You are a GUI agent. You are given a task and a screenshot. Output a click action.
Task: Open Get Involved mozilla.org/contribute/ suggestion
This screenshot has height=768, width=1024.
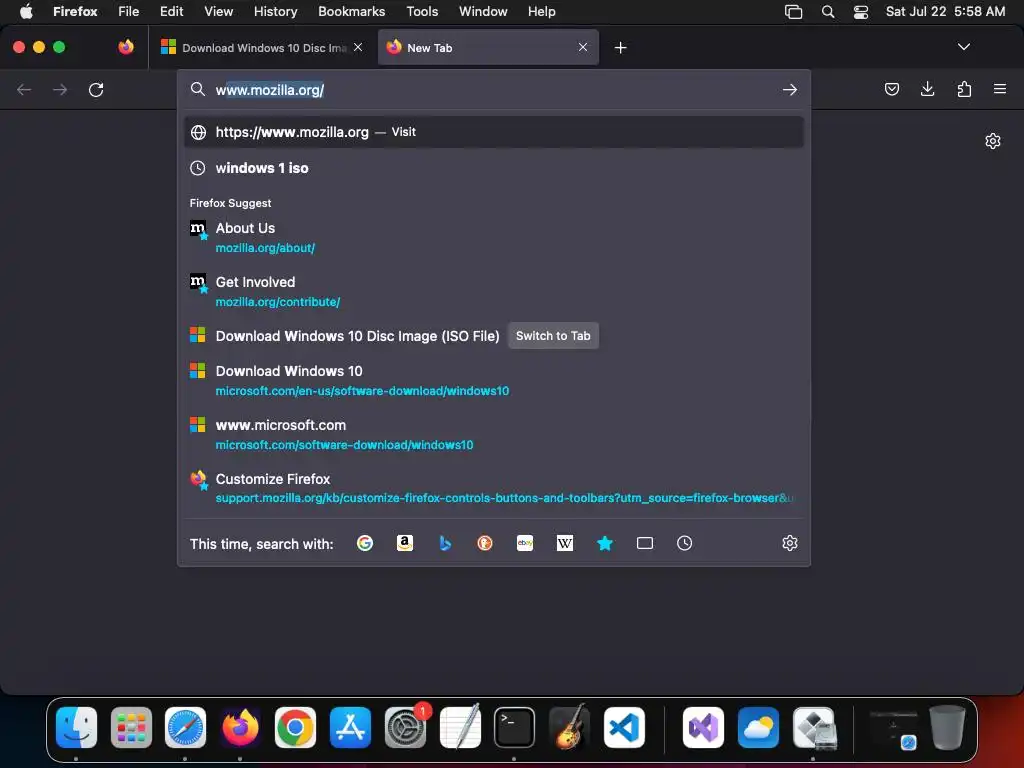click(x=494, y=291)
